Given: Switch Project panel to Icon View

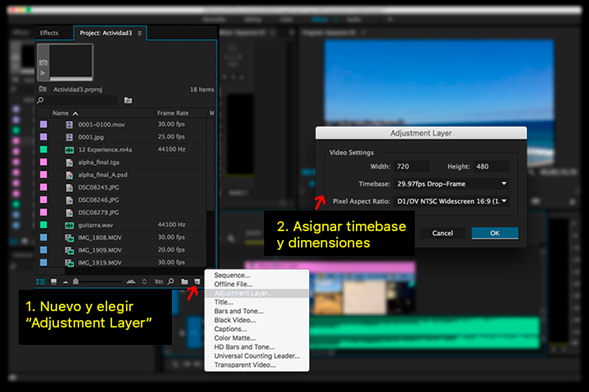Looking at the screenshot, I should [54, 281].
